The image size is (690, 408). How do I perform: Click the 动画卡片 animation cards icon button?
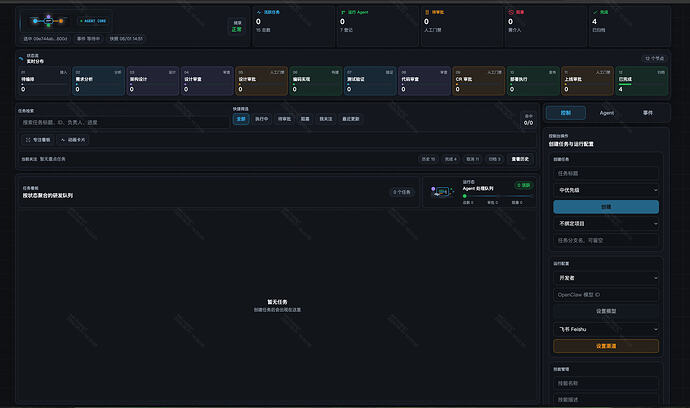click(73, 140)
